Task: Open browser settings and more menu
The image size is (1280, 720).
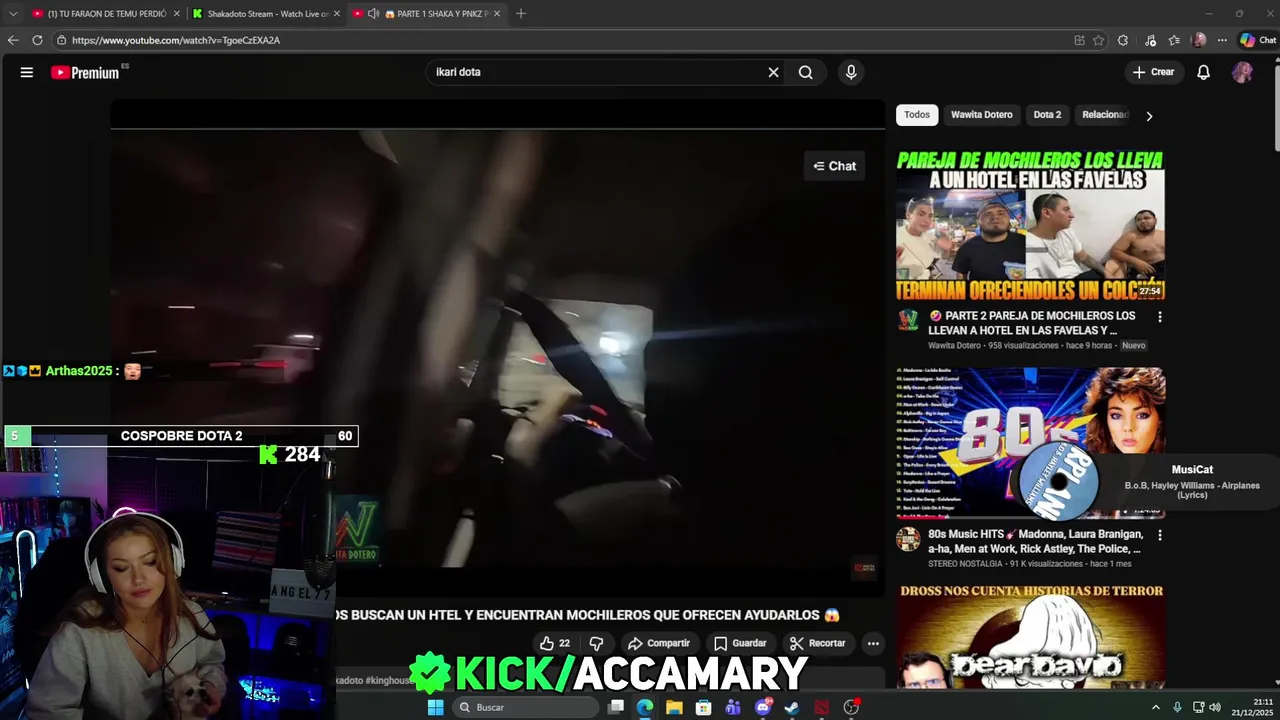Action: click(x=1221, y=40)
